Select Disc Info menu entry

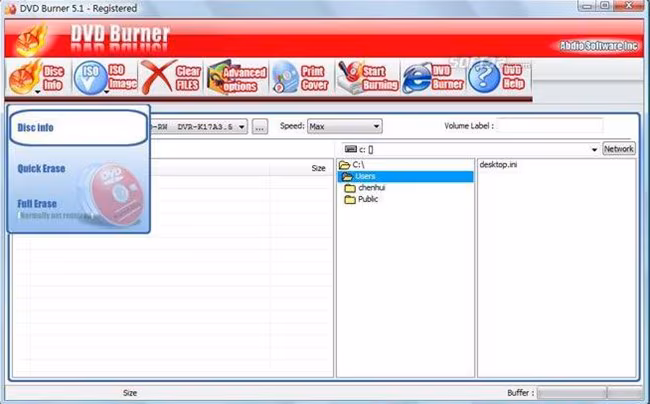(78, 128)
